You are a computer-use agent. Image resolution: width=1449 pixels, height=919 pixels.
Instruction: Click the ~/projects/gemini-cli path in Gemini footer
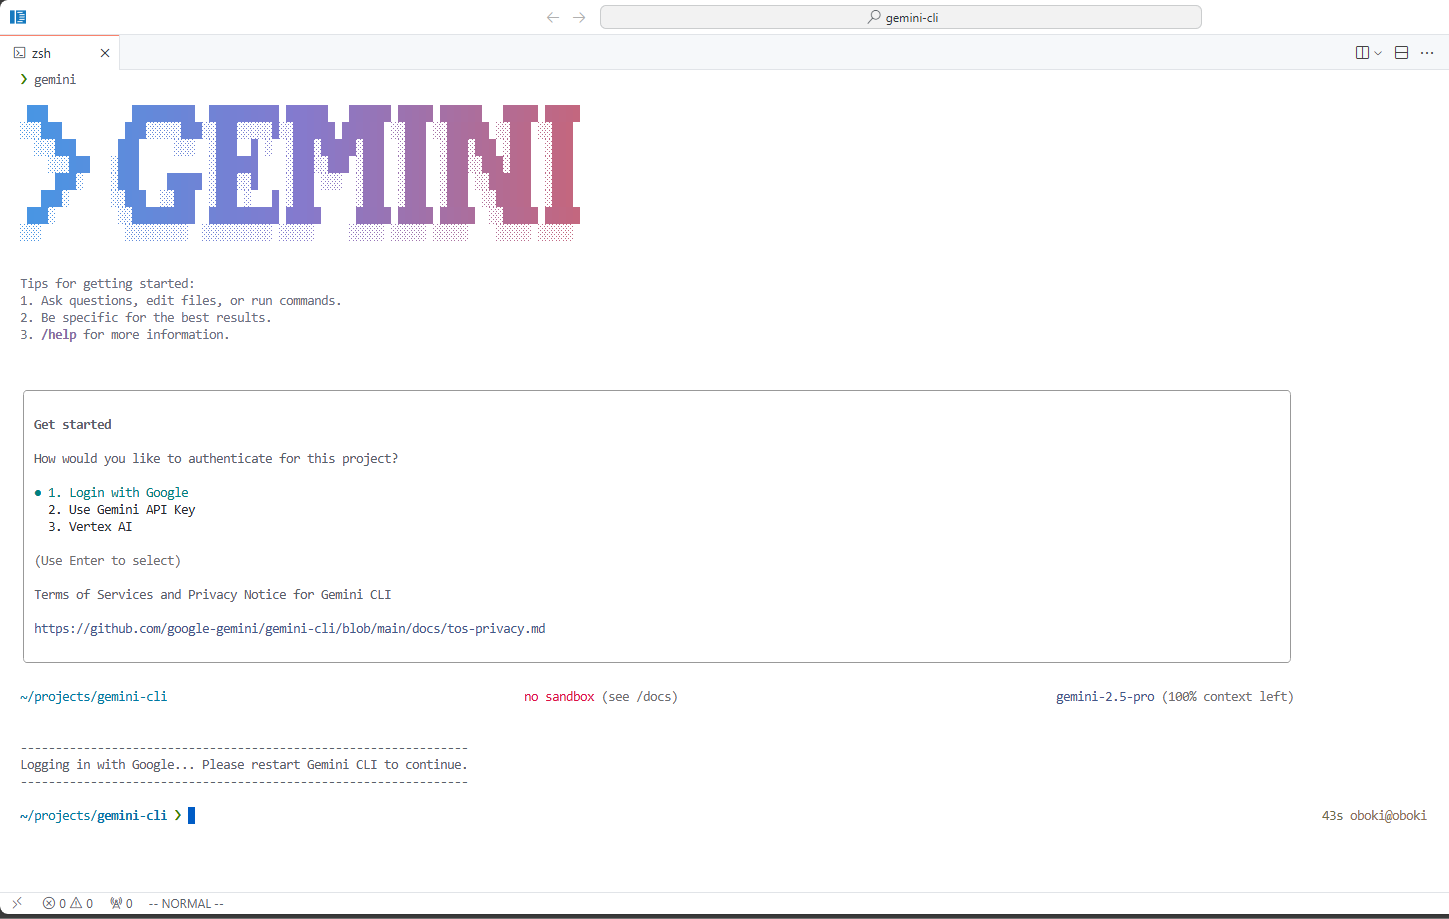[94, 696]
